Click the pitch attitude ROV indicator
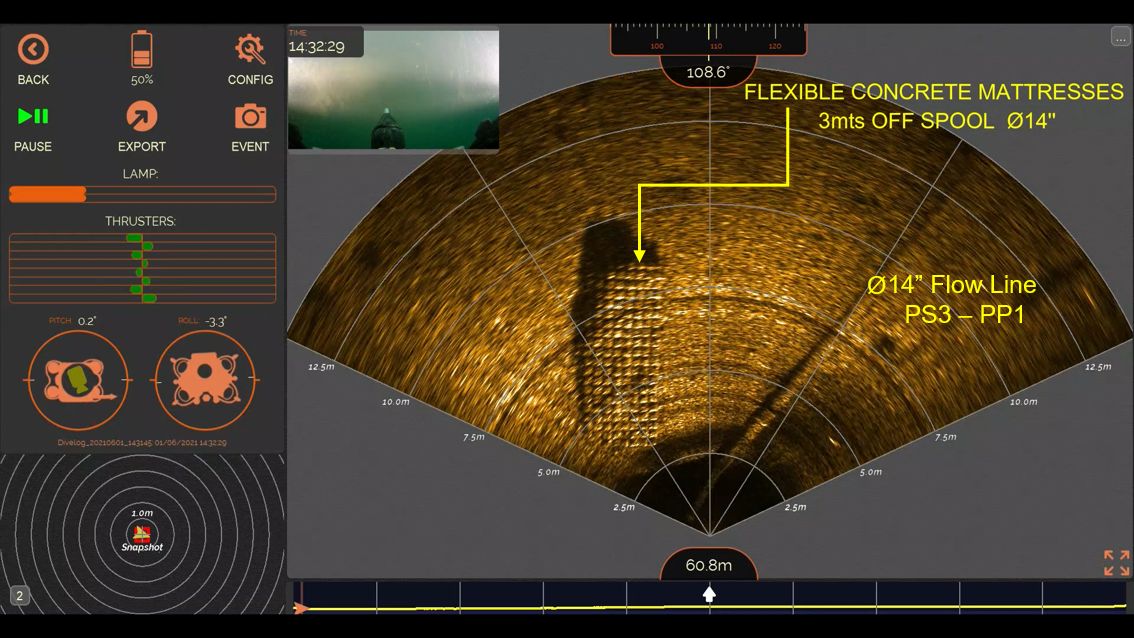Viewport: 1134px width, 638px height. coord(77,381)
